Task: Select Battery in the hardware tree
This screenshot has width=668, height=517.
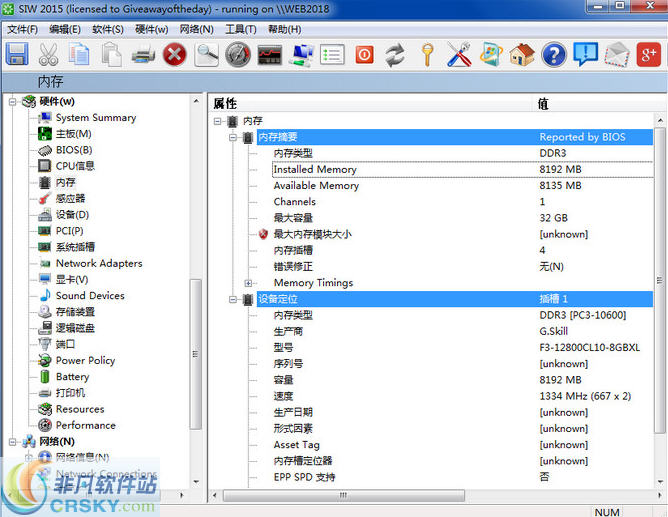Action: [x=72, y=376]
